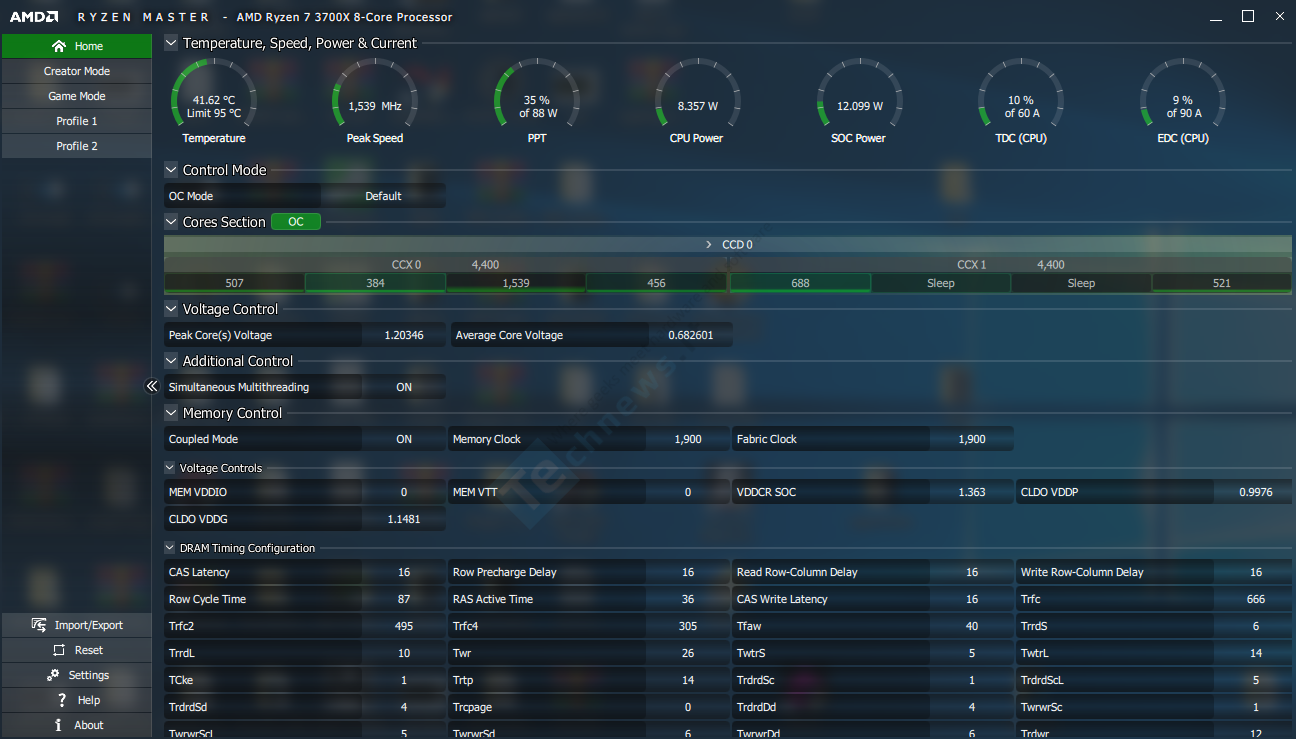The width and height of the screenshot is (1296, 739).
Task: Collapse the Voltage Control section
Action: pyautogui.click(x=171, y=309)
